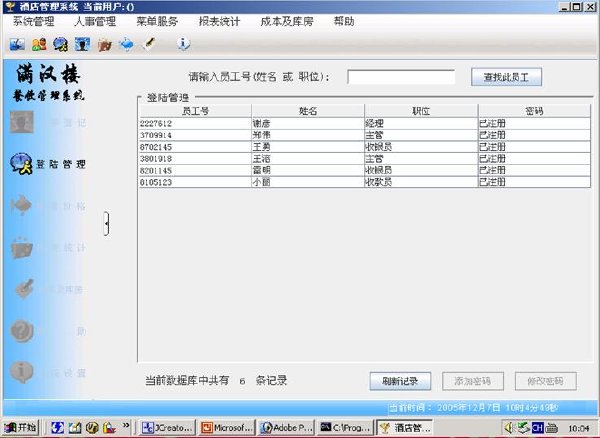The width and height of the screenshot is (600, 438).
Task: Click the 修改密码 button
Action: [545, 381]
